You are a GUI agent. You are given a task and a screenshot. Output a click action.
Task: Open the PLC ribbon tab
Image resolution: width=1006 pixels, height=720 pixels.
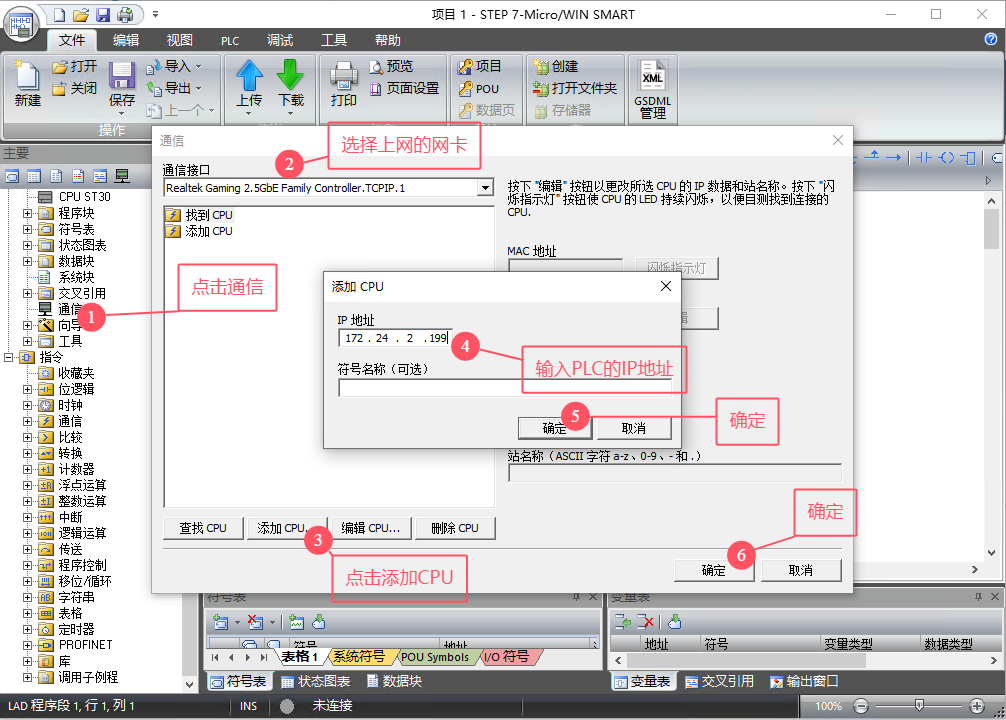coord(230,41)
